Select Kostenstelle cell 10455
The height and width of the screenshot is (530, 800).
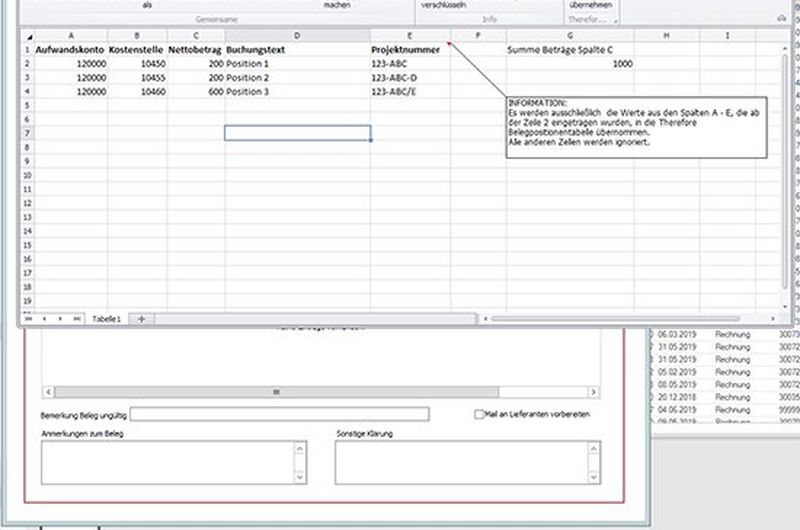pyautogui.click(x=137, y=78)
